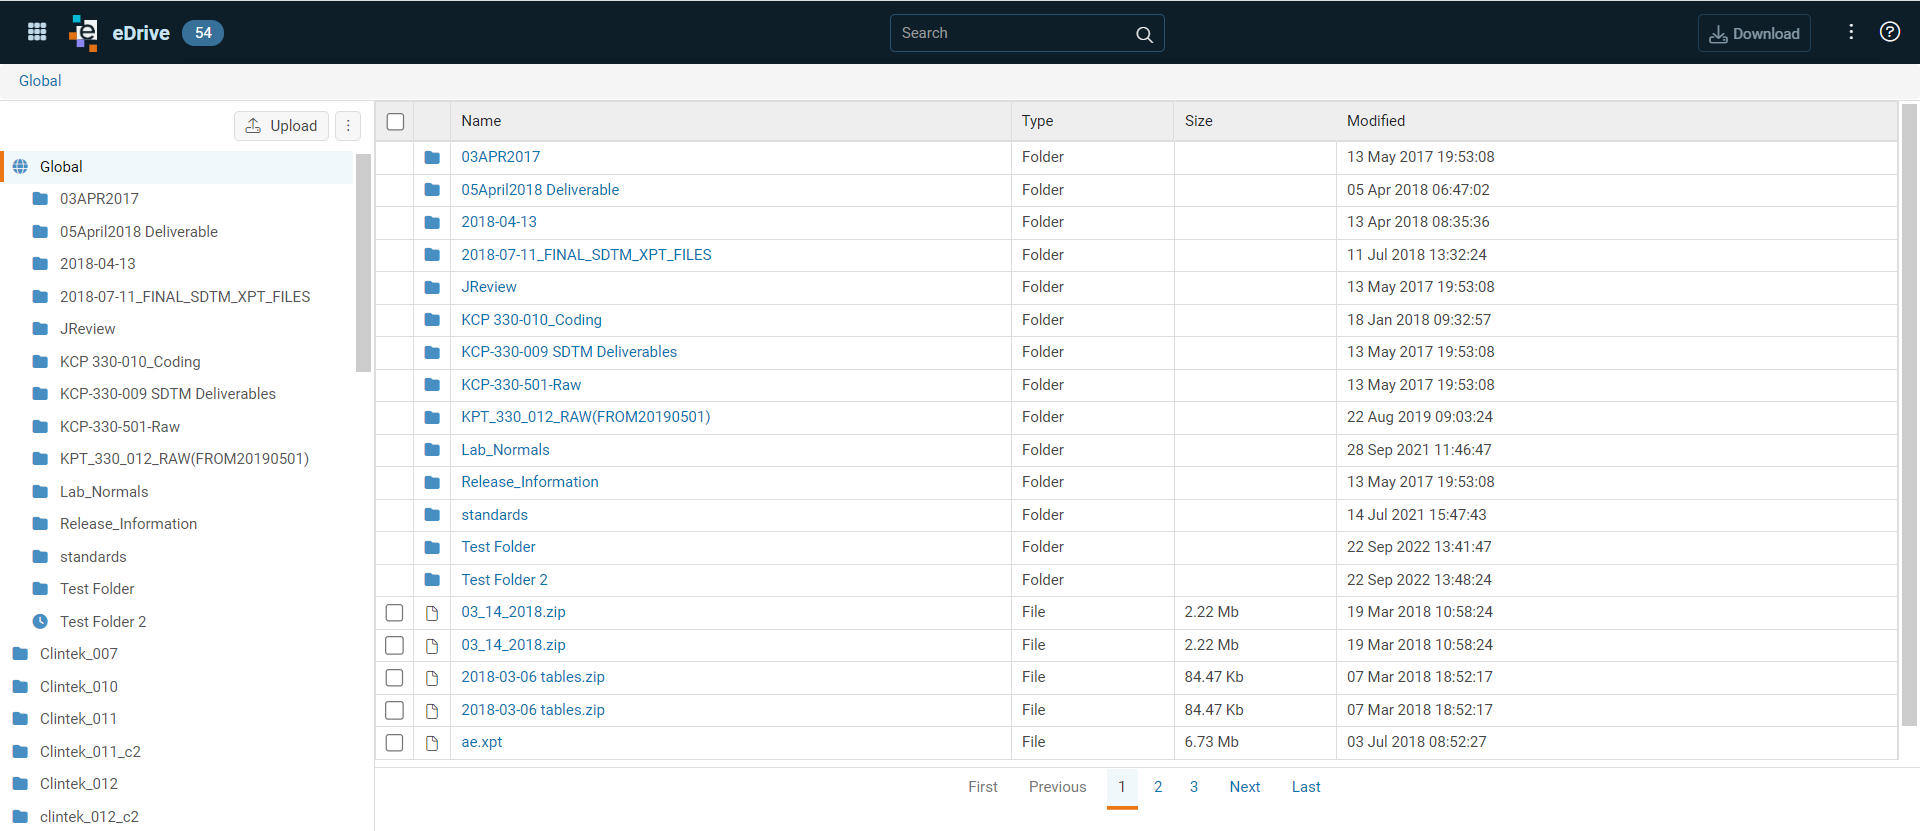The image size is (1920, 831).
Task: Click the main table vertical scrollbar
Action: pyautogui.click(x=1909, y=414)
